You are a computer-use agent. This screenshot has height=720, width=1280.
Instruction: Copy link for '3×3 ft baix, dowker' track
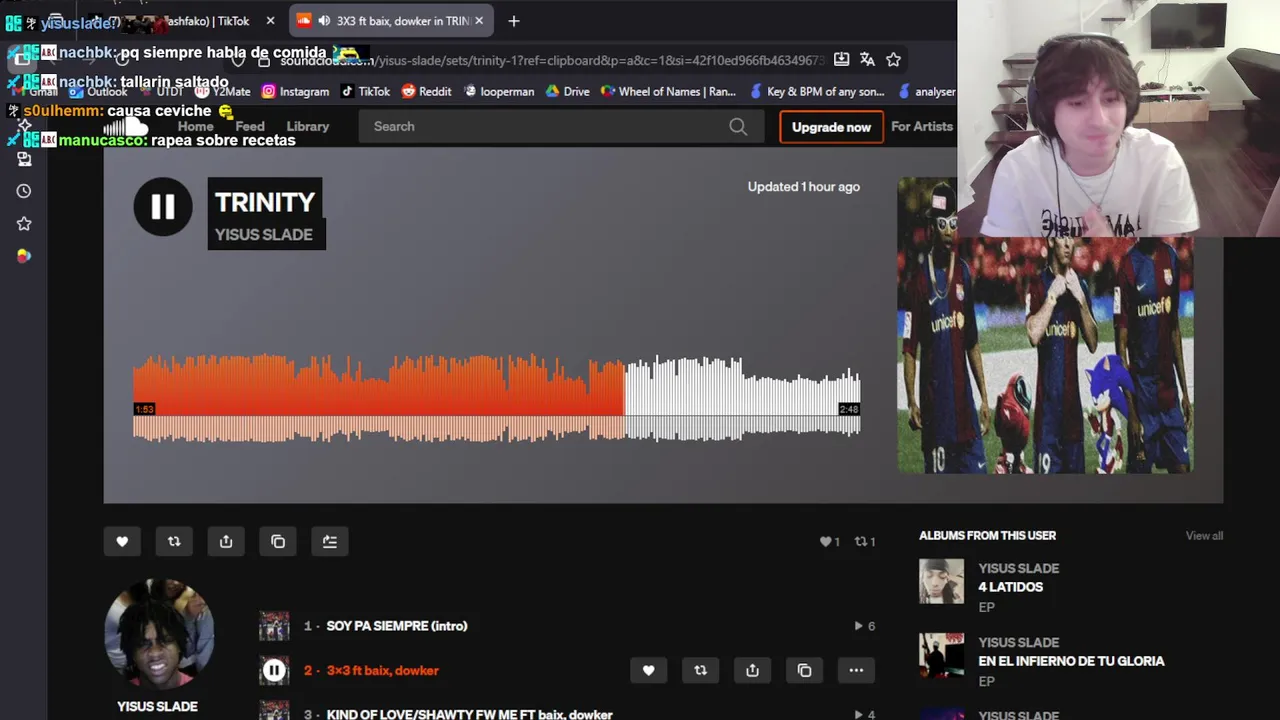pyautogui.click(x=804, y=670)
